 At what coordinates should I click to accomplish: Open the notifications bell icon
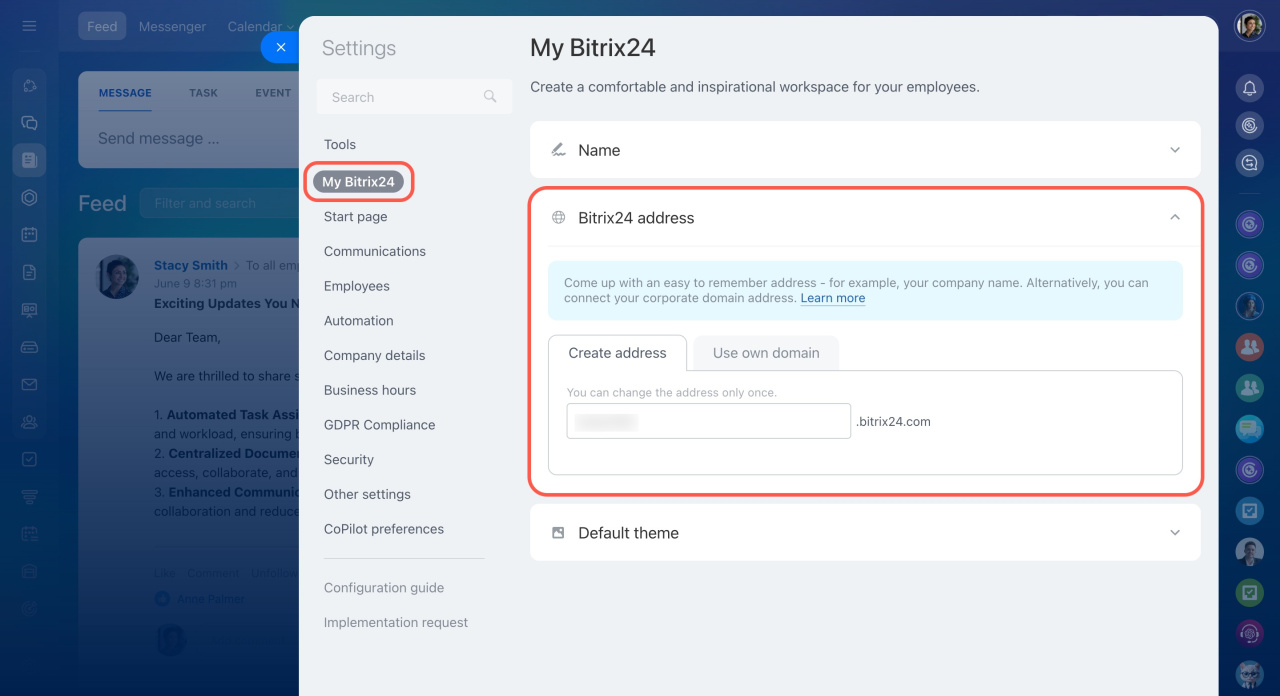(x=1249, y=88)
